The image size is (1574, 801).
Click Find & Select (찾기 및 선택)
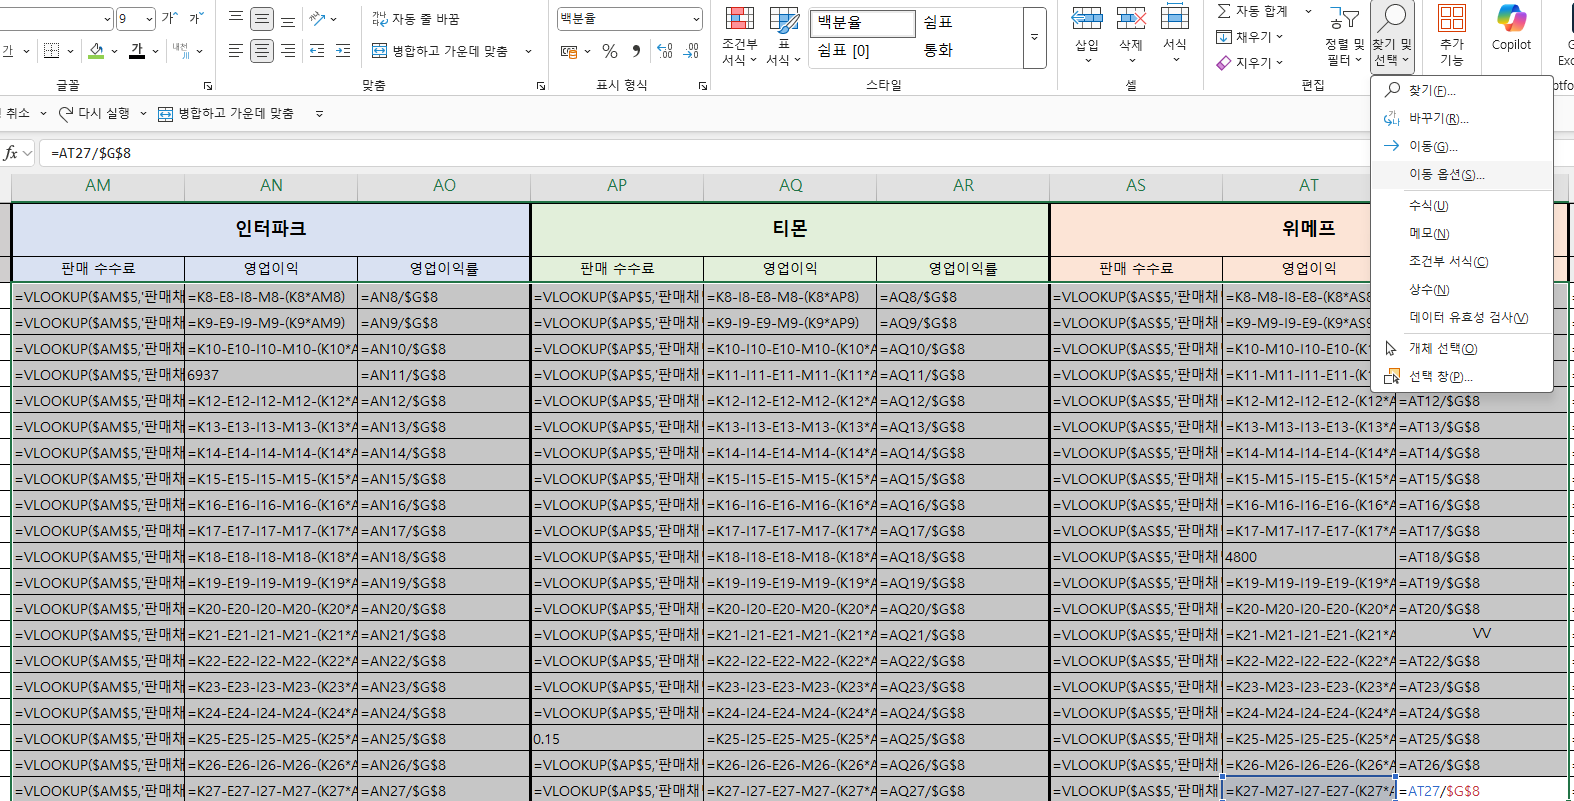coord(1392,36)
